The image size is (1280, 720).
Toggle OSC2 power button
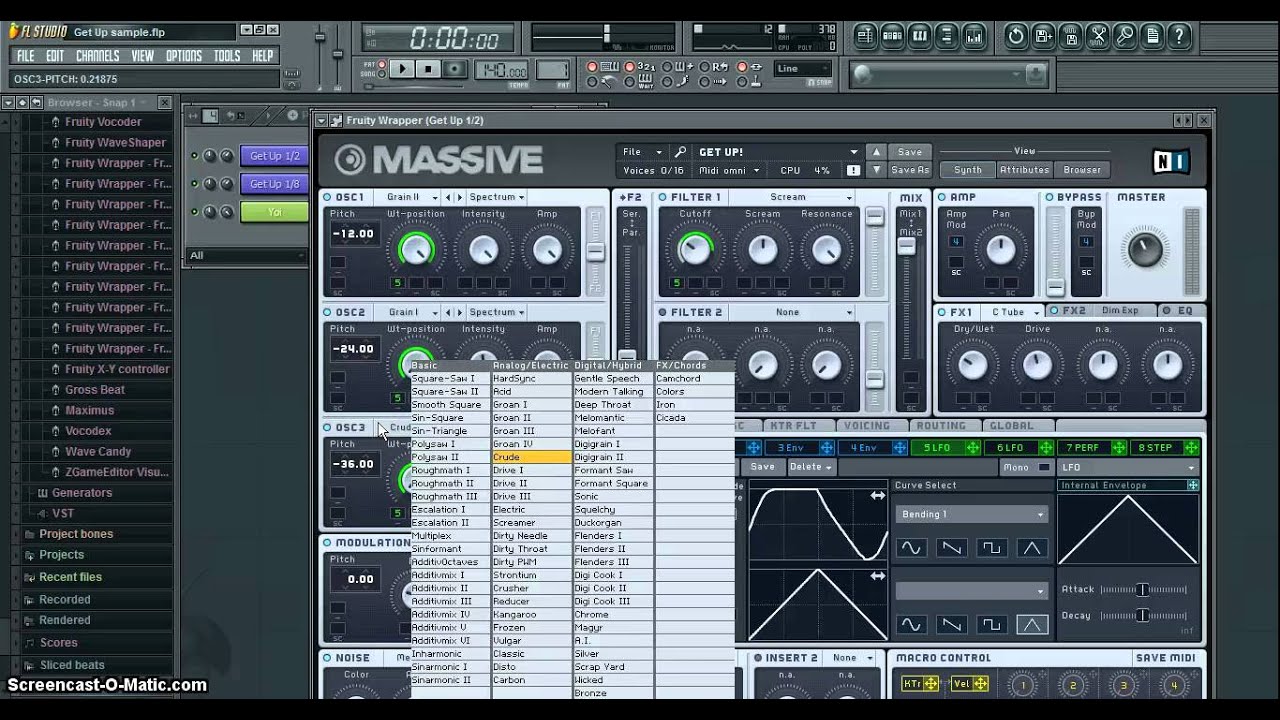pyautogui.click(x=327, y=312)
